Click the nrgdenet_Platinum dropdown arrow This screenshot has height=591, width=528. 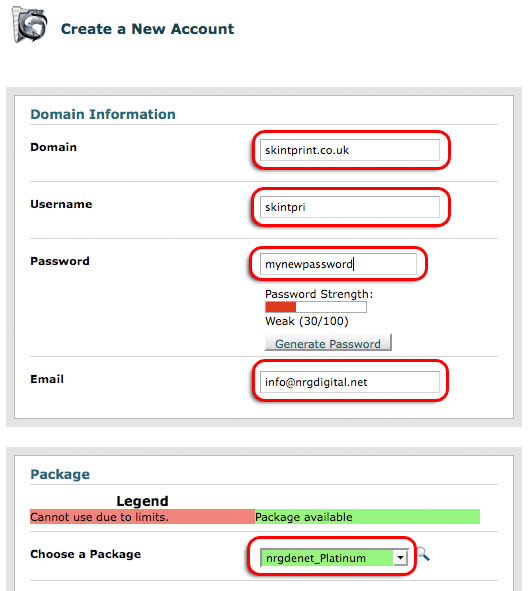point(400,557)
